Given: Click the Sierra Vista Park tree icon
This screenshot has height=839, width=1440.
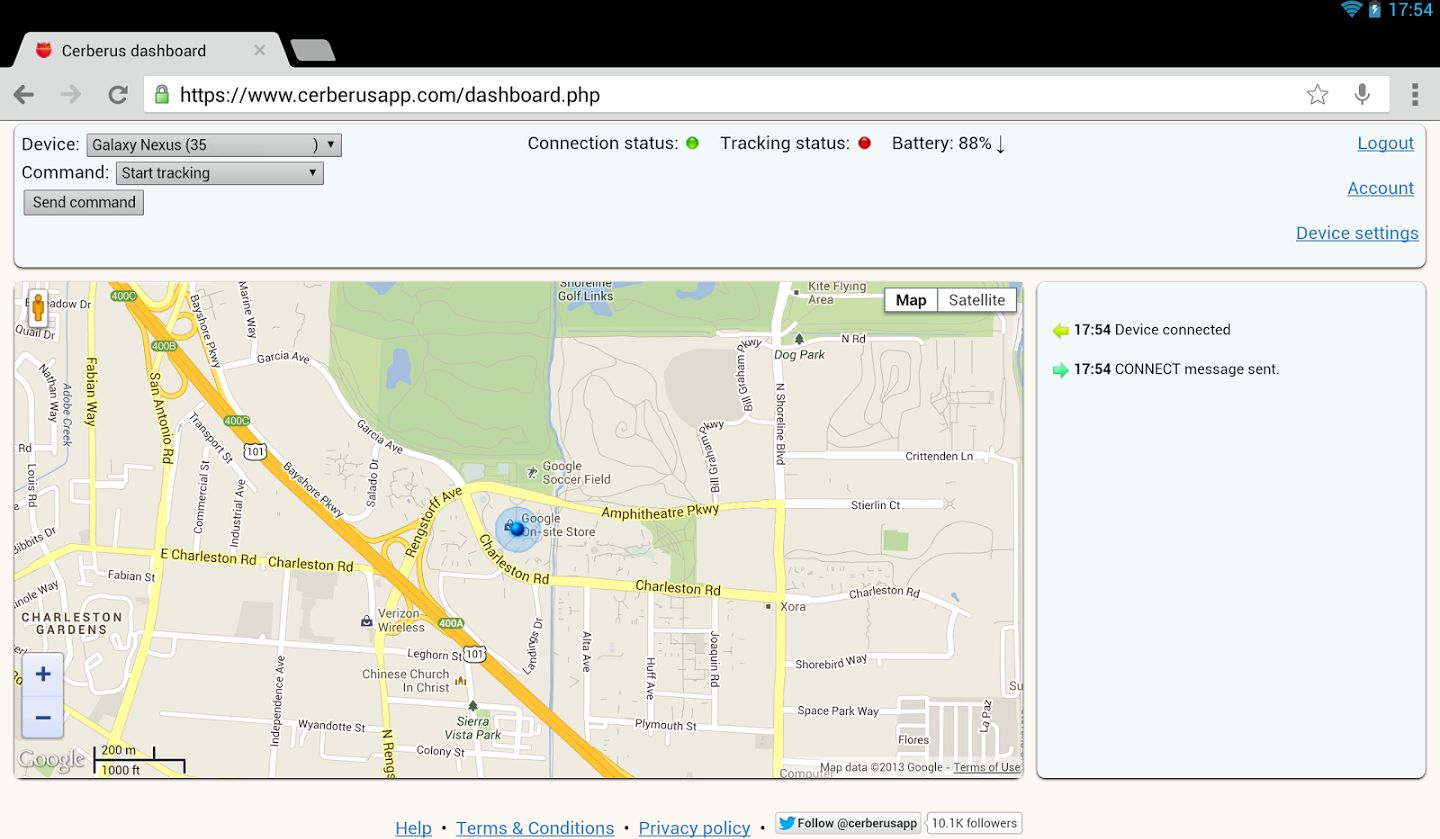Looking at the screenshot, I should pos(473,706).
